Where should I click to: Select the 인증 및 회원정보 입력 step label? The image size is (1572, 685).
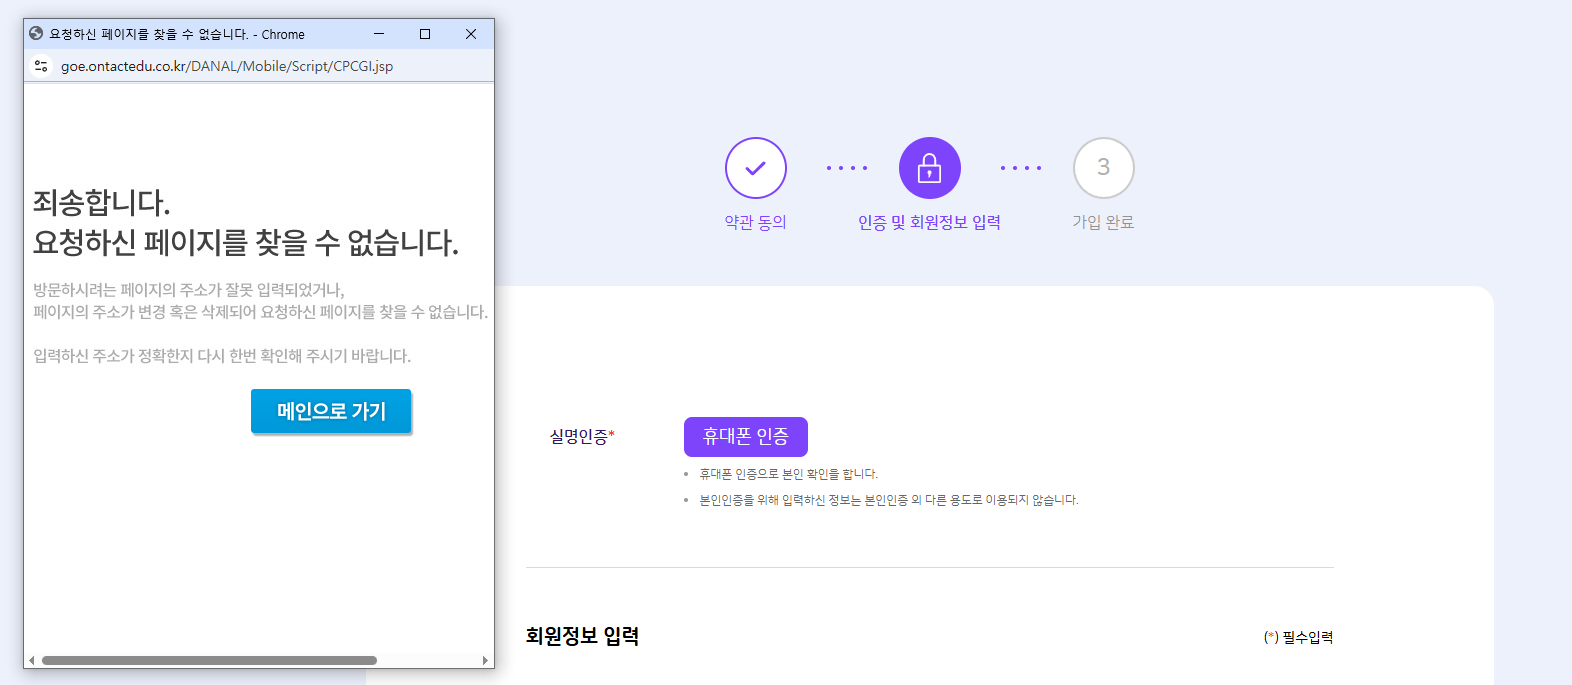tap(930, 222)
